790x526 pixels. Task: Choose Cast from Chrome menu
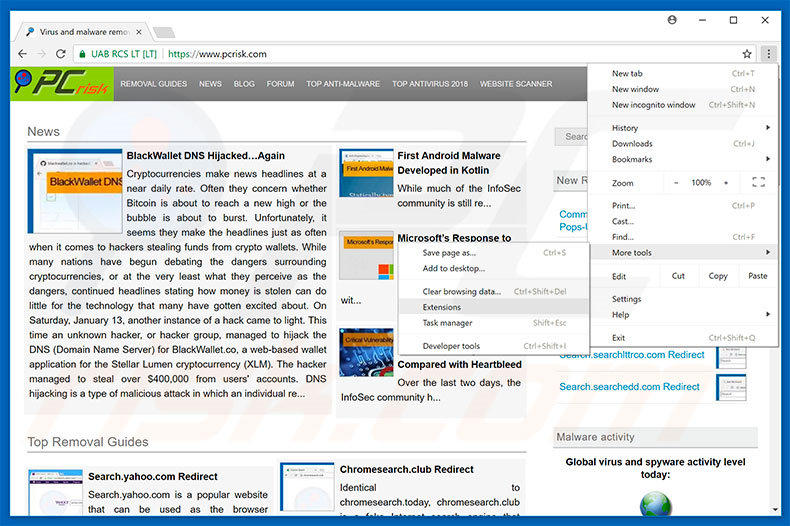[683, 221]
